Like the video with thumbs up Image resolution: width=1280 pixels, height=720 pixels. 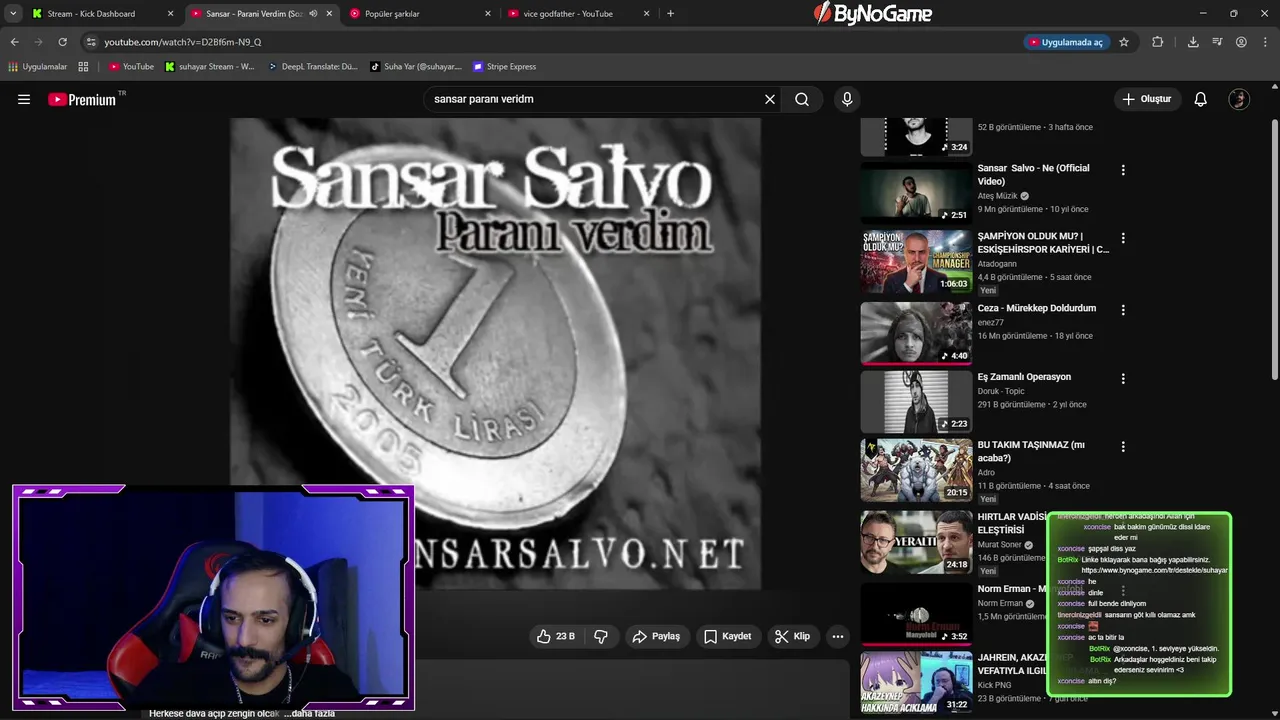pos(556,636)
